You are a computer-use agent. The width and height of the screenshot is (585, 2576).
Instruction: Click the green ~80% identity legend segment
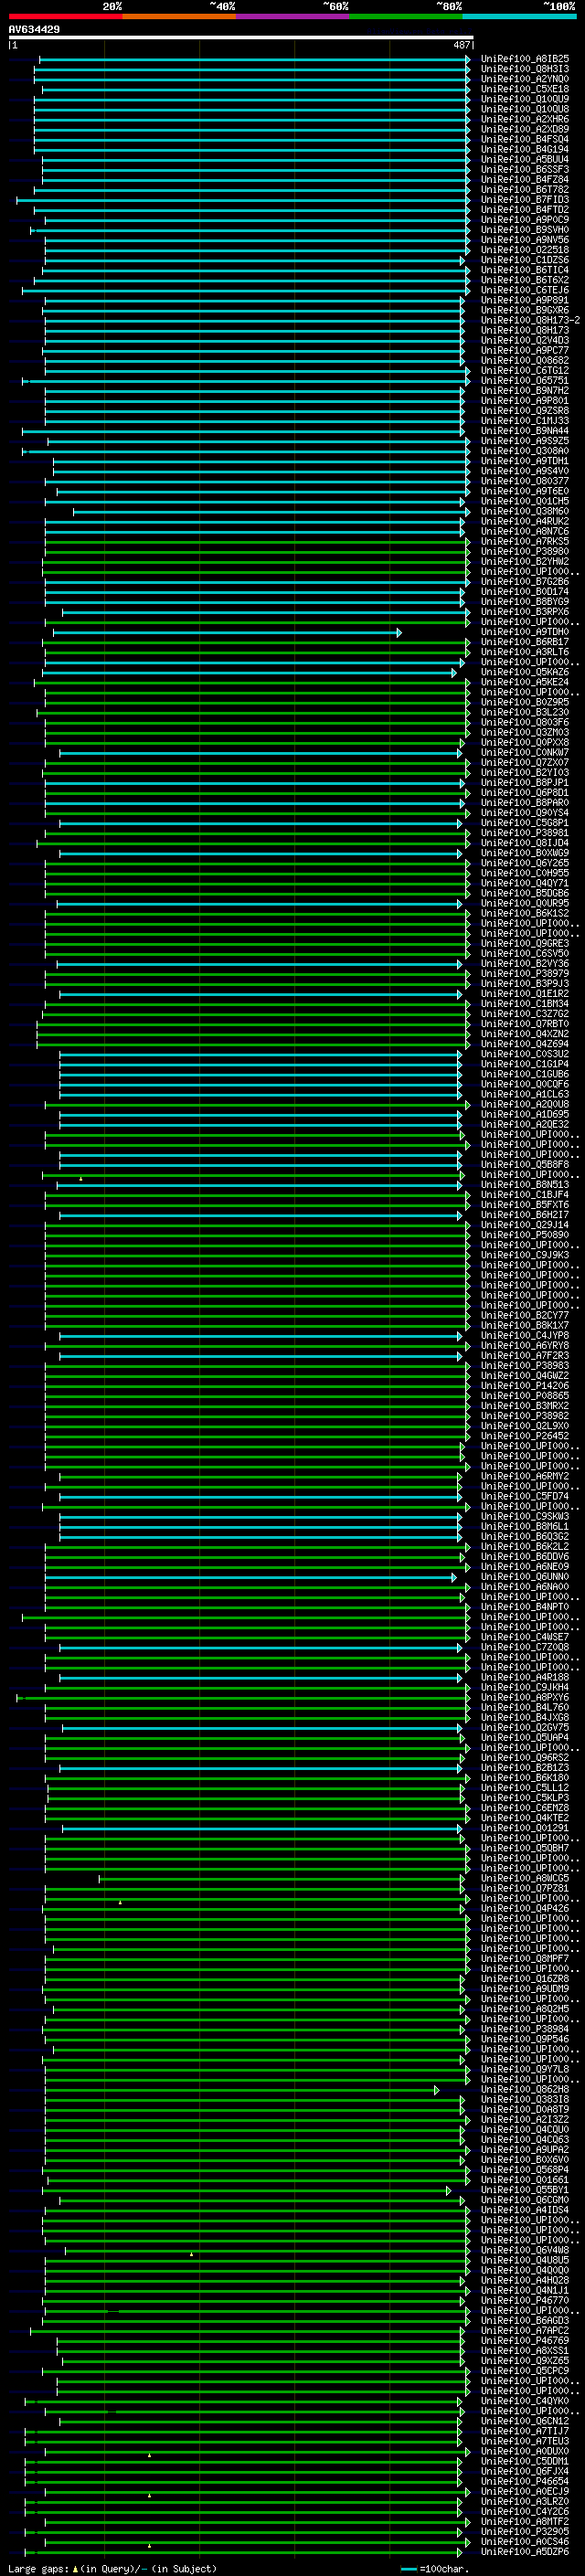(x=405, y=16)
